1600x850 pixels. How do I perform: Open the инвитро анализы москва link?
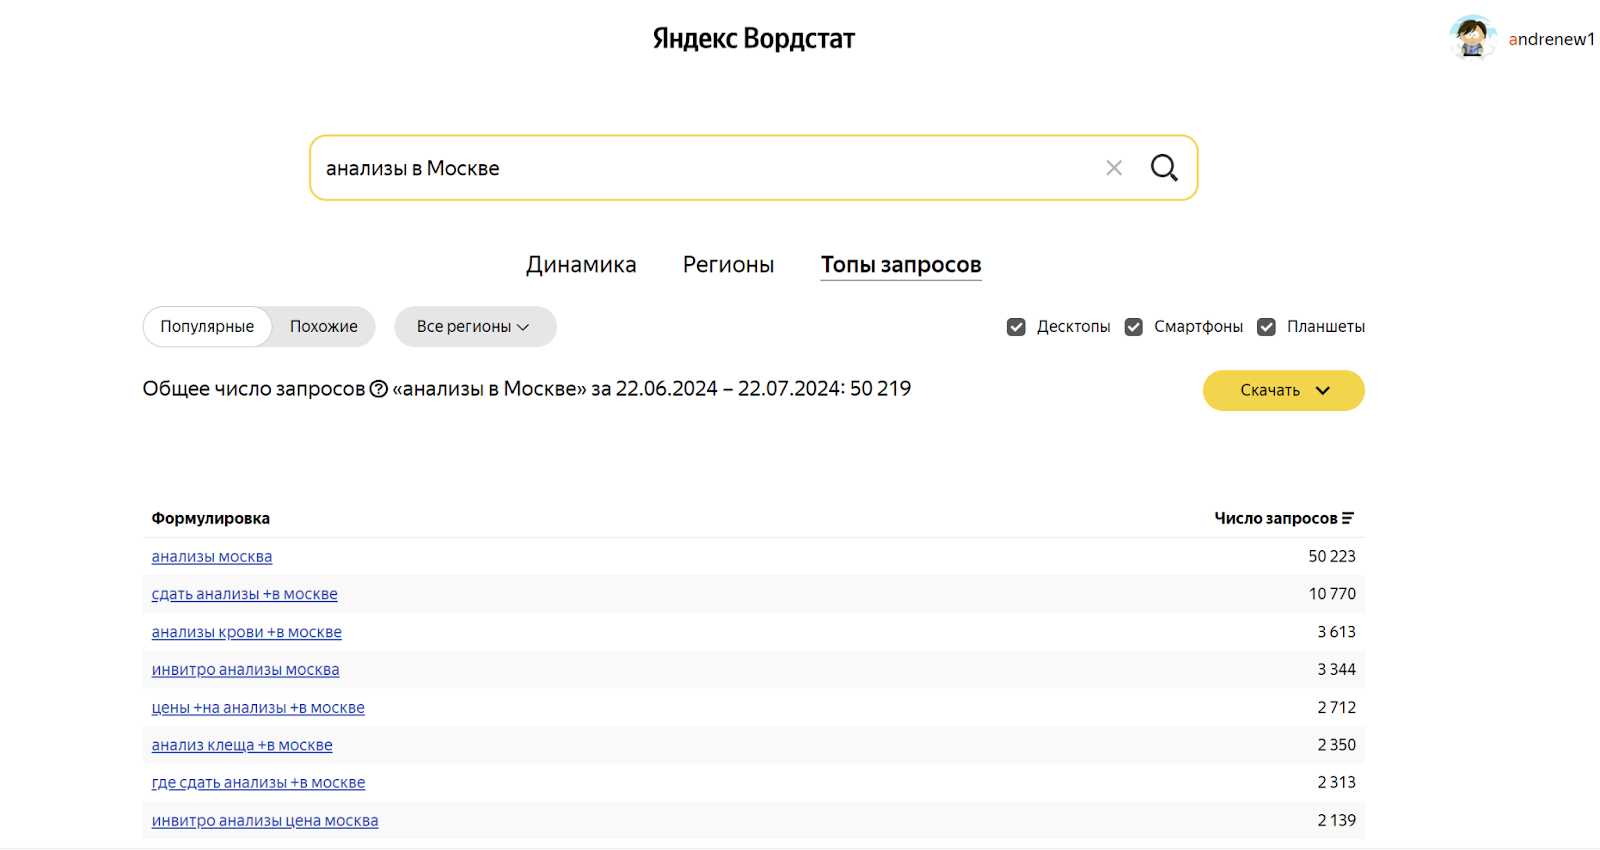tap(245, 670)
